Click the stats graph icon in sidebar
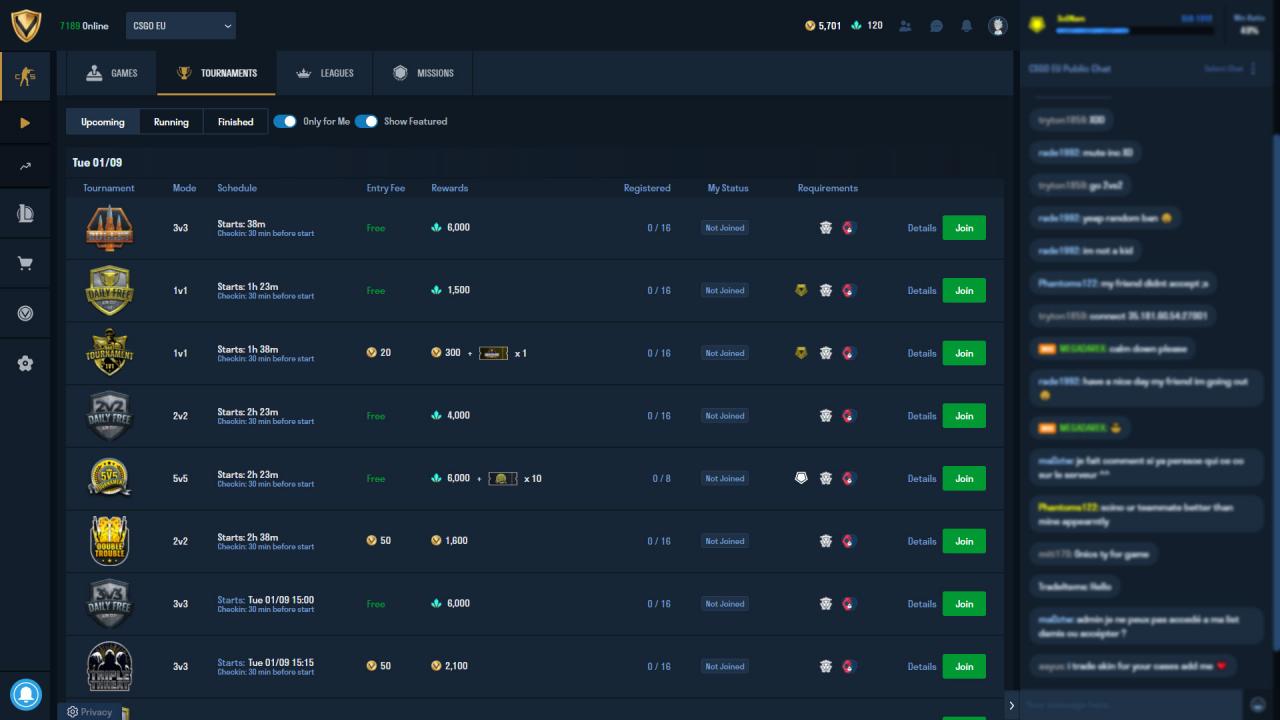The width and height of the screenshot is (1280, 720). click(x=25, y=164)
